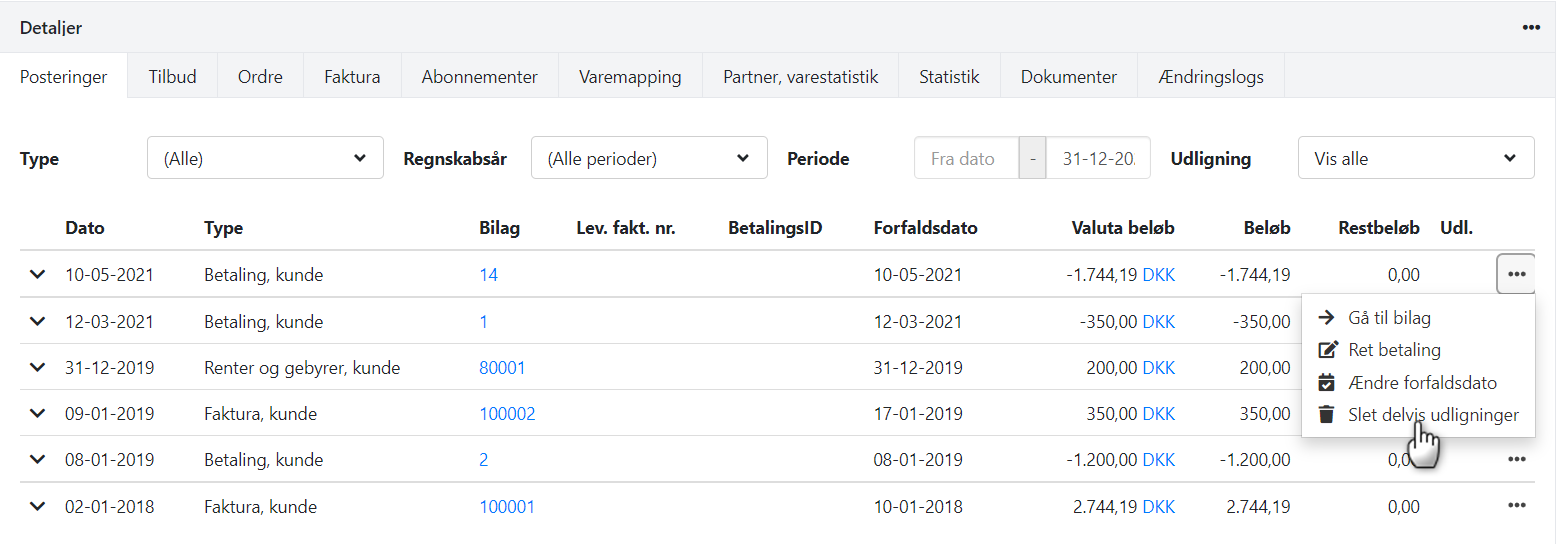
Task: Click the -1.200,00 amount in Beløb column
Action: pyautogui.click(x=1255, y=460)
